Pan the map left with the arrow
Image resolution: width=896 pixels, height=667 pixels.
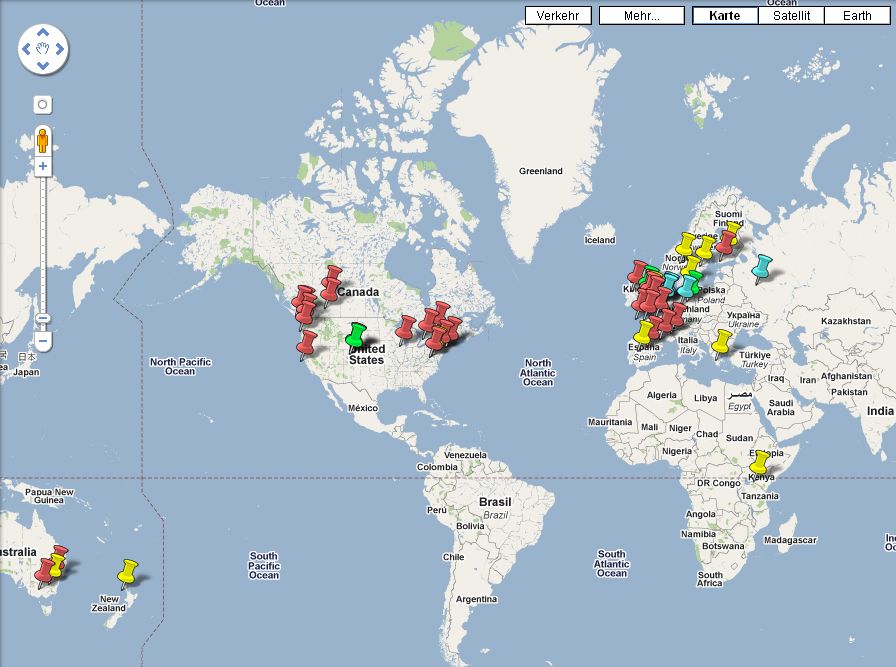coord(26,49)
